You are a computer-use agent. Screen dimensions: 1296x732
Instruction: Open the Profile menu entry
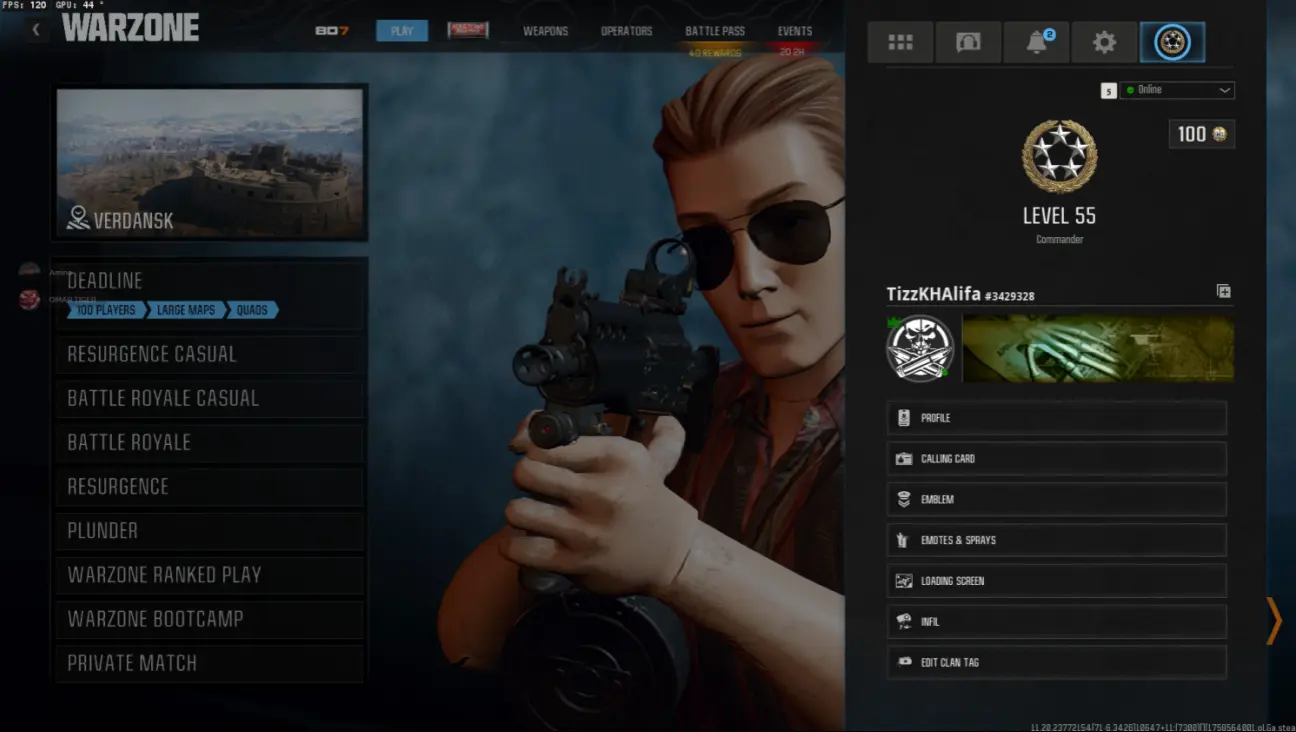[x=1056, y=418]
